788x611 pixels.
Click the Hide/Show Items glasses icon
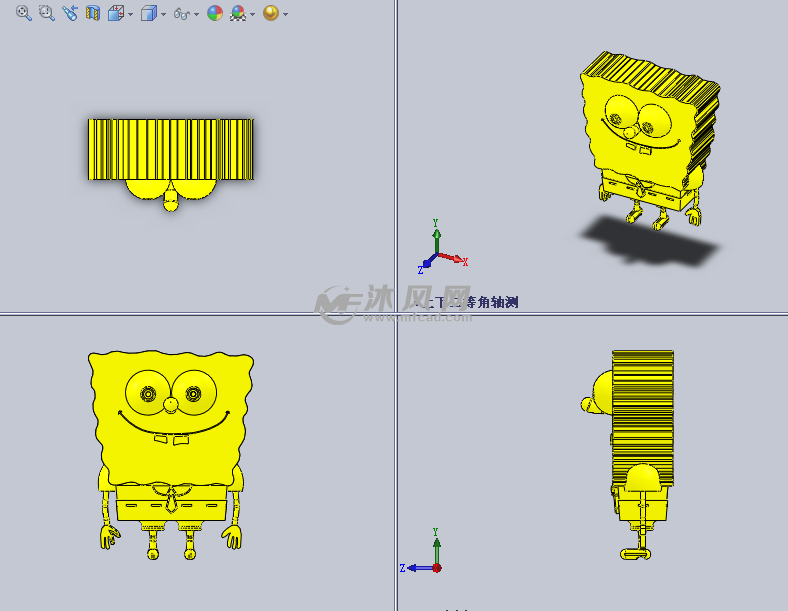(182, 14)
